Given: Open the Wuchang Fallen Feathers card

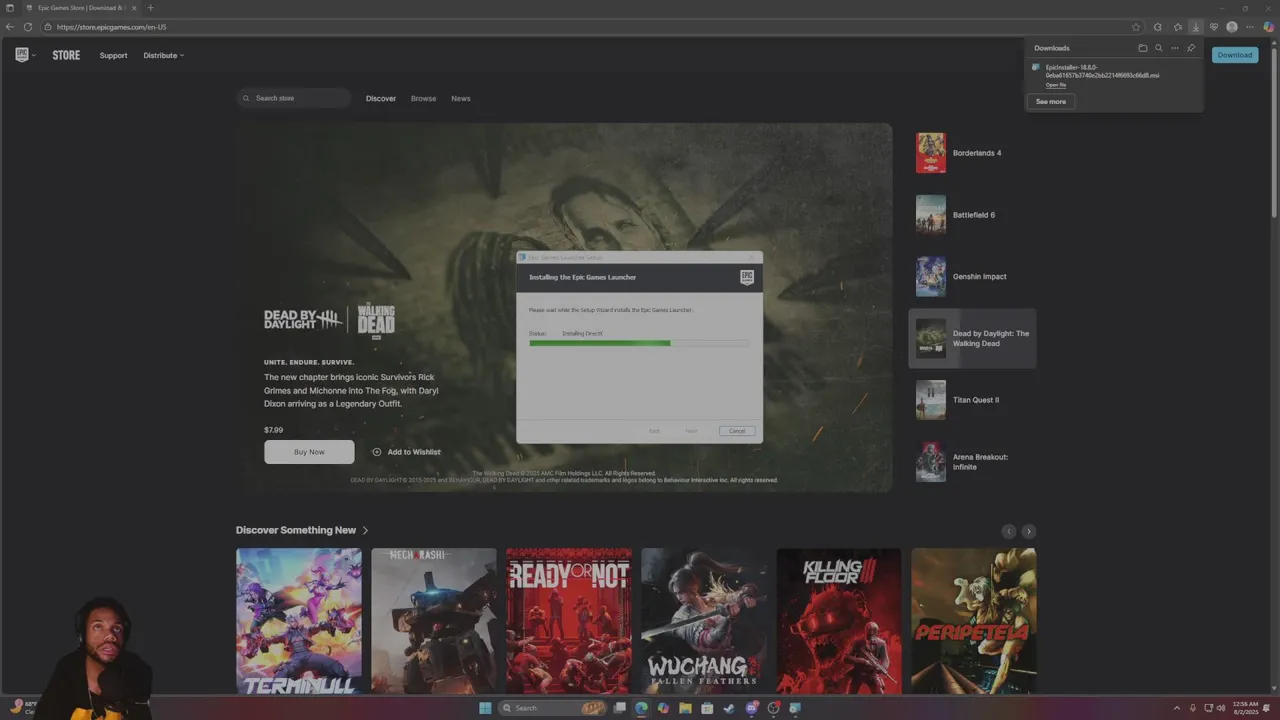Looking at the screenshot, I should (x=704, y=621).
